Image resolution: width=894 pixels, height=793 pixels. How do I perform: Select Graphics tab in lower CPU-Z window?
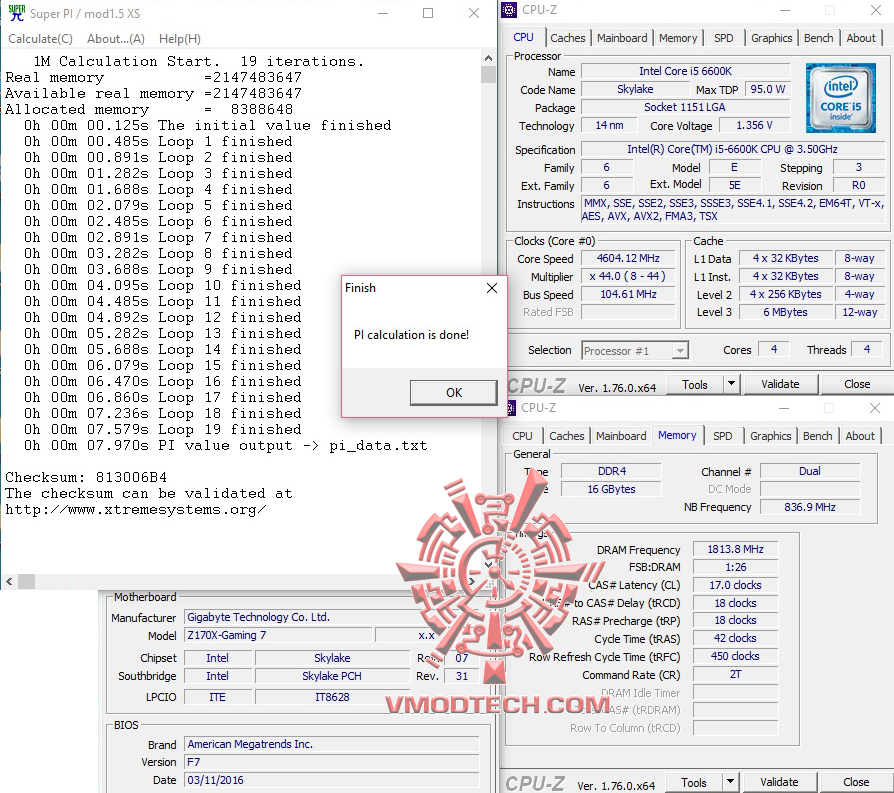[770, 436]
